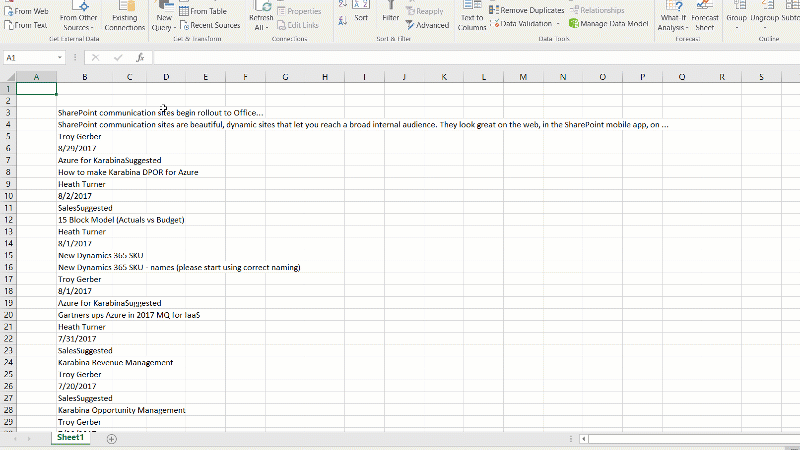This screenshot has width=800, height=450.
Task: Click the horizontal scrollbar left arrow
Action: click(x=584, y=438)
